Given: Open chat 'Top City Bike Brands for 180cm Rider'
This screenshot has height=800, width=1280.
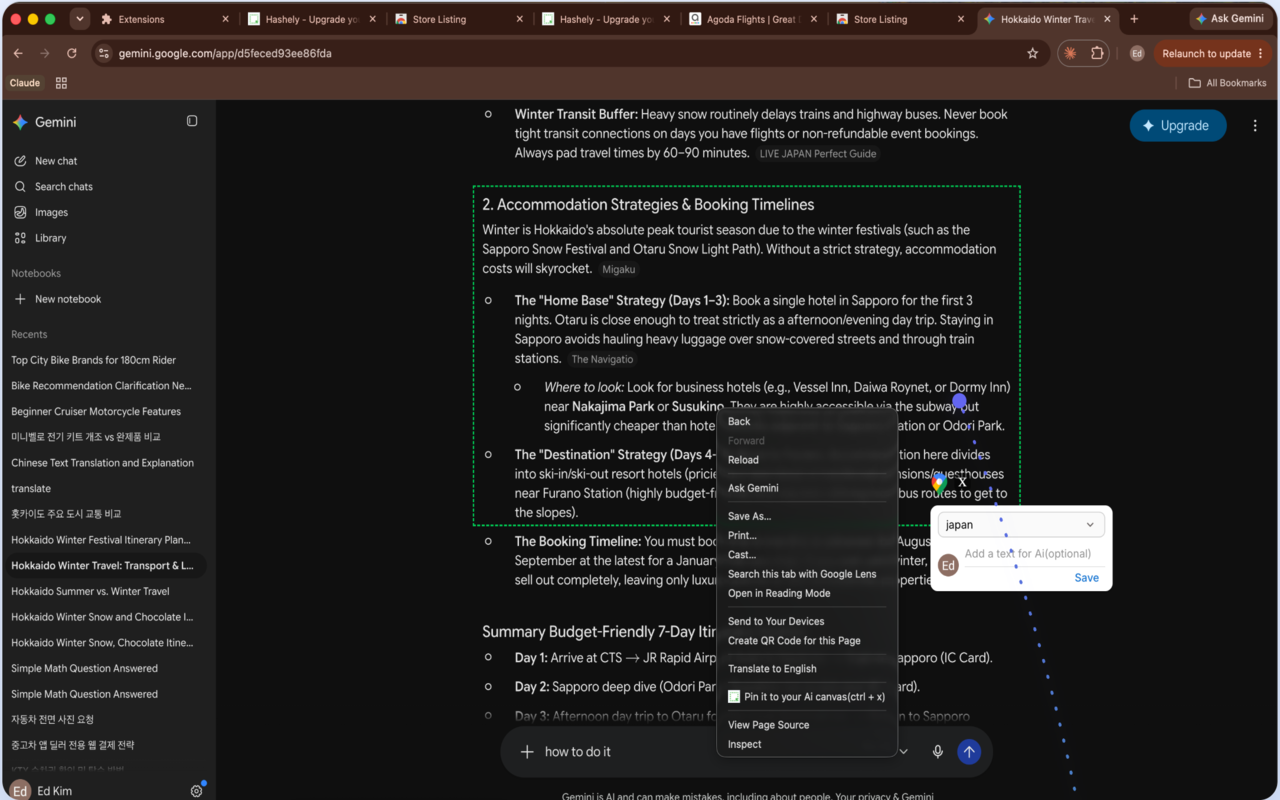Looking at the screenshot, I should [93, 360].
